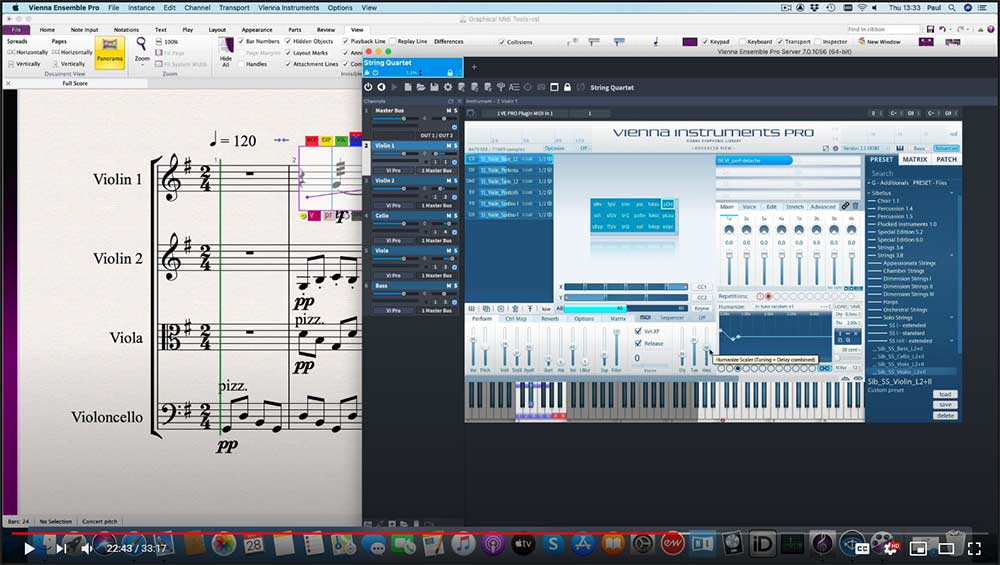Click the YouTube volume speaker icon
Screen dimensions: 1000x565
click(x=87, y=548)
